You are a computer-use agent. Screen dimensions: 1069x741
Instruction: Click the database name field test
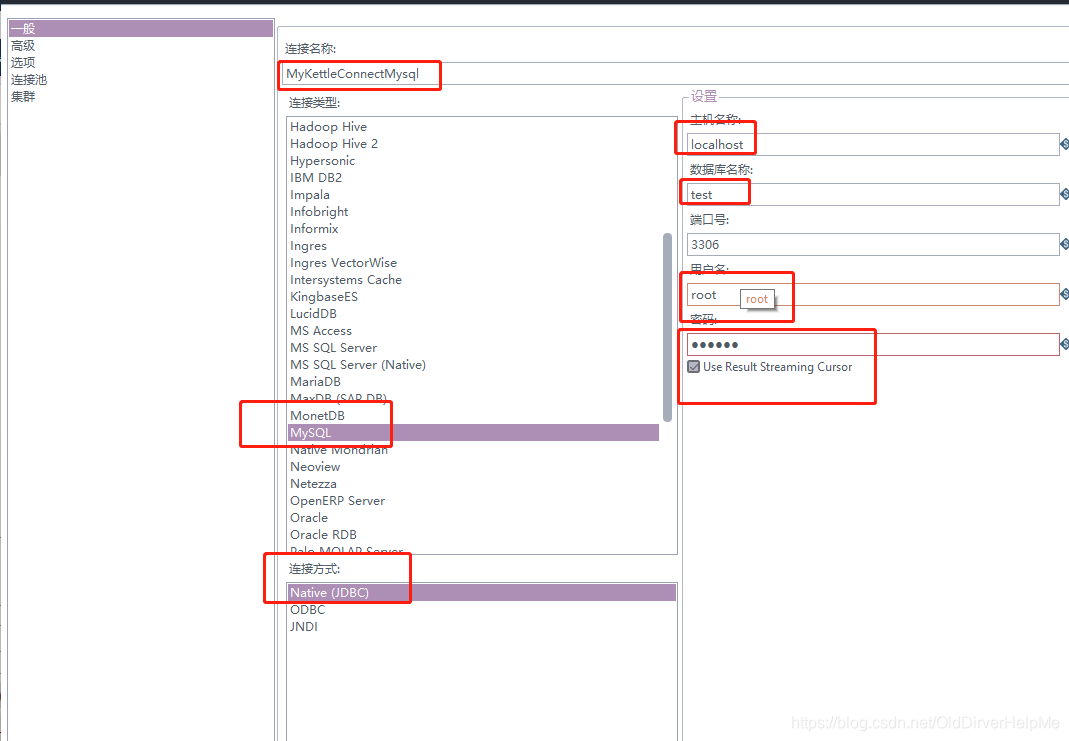(873, 194)
